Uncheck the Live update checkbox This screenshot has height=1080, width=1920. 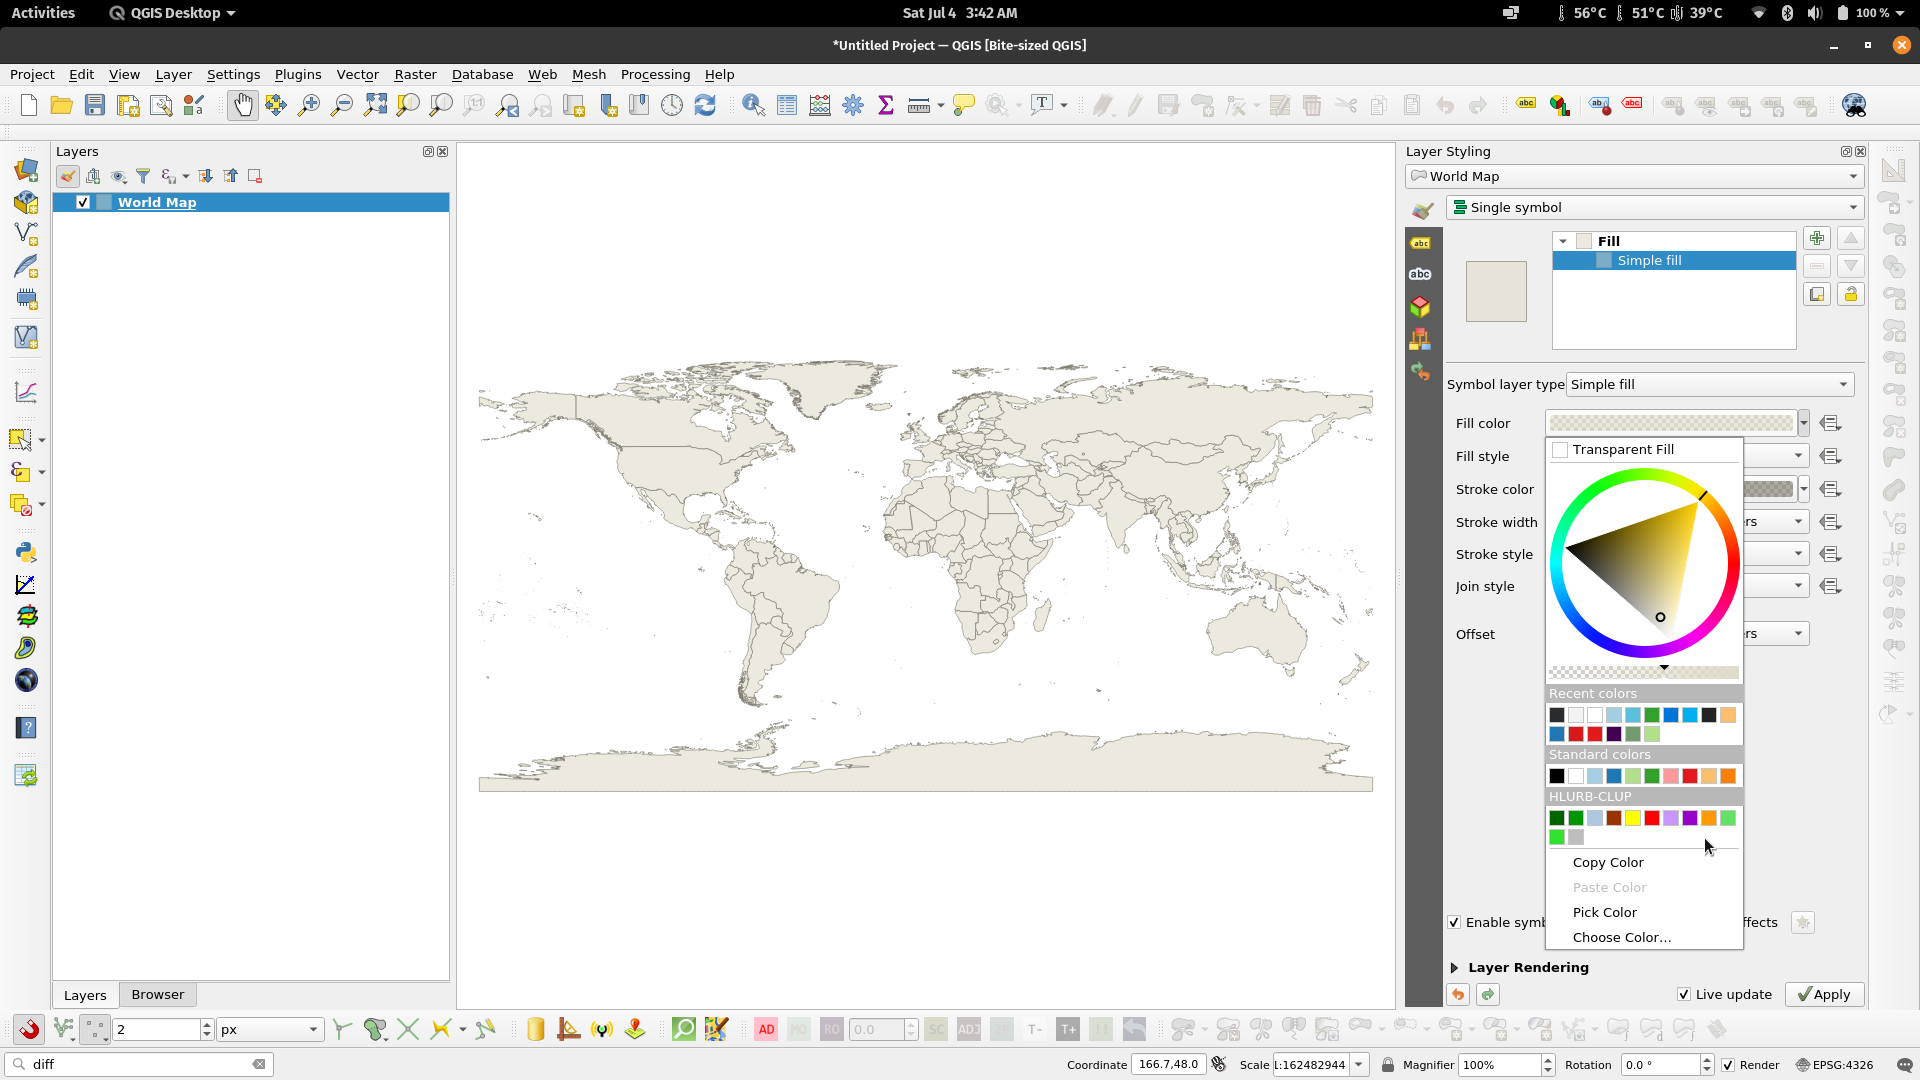[x=1684, y=994]
